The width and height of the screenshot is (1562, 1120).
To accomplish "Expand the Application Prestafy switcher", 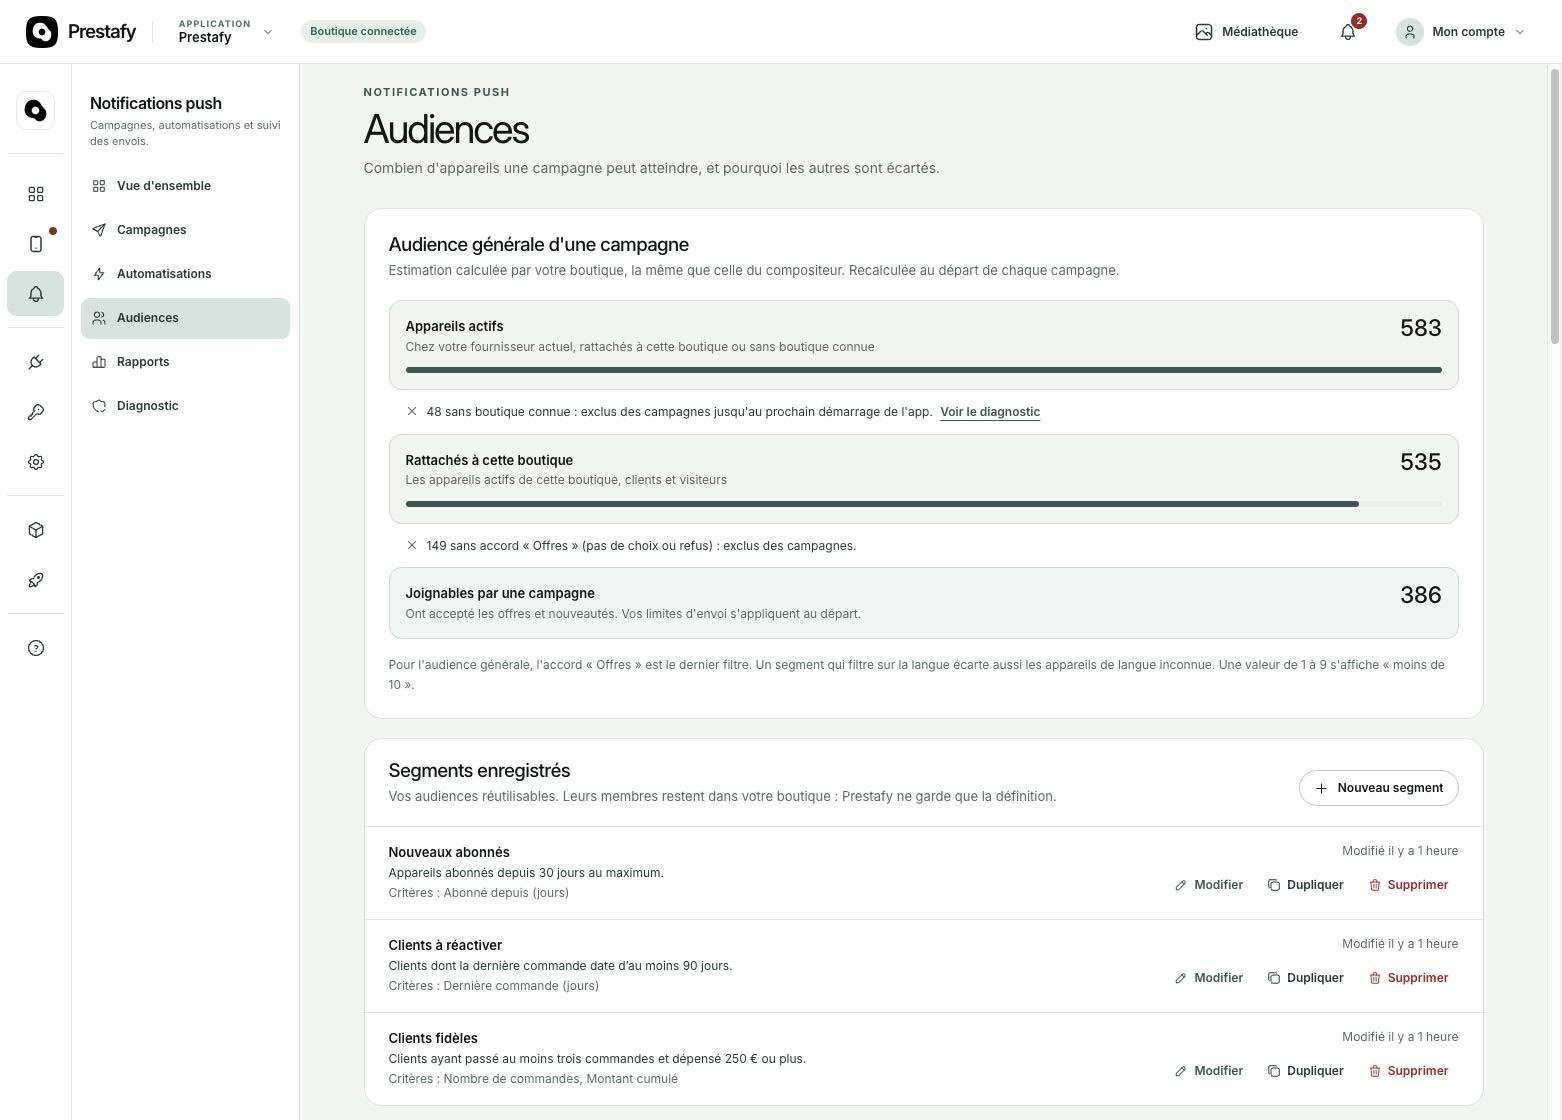I will click(225, 32).
